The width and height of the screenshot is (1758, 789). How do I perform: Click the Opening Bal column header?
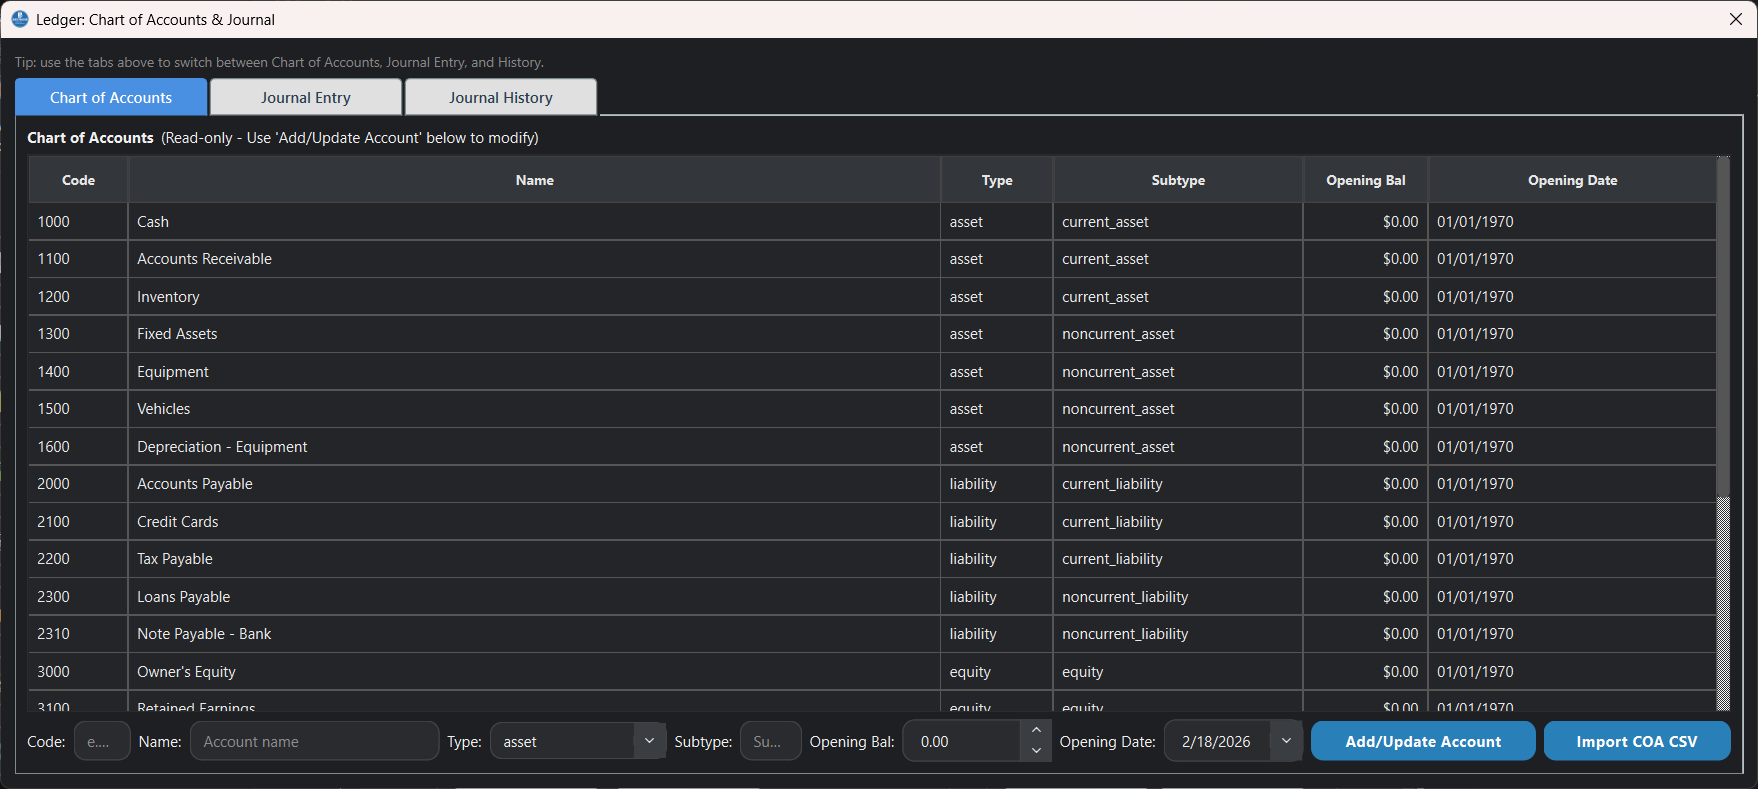pyautogui.click(x=1366, y=180)
